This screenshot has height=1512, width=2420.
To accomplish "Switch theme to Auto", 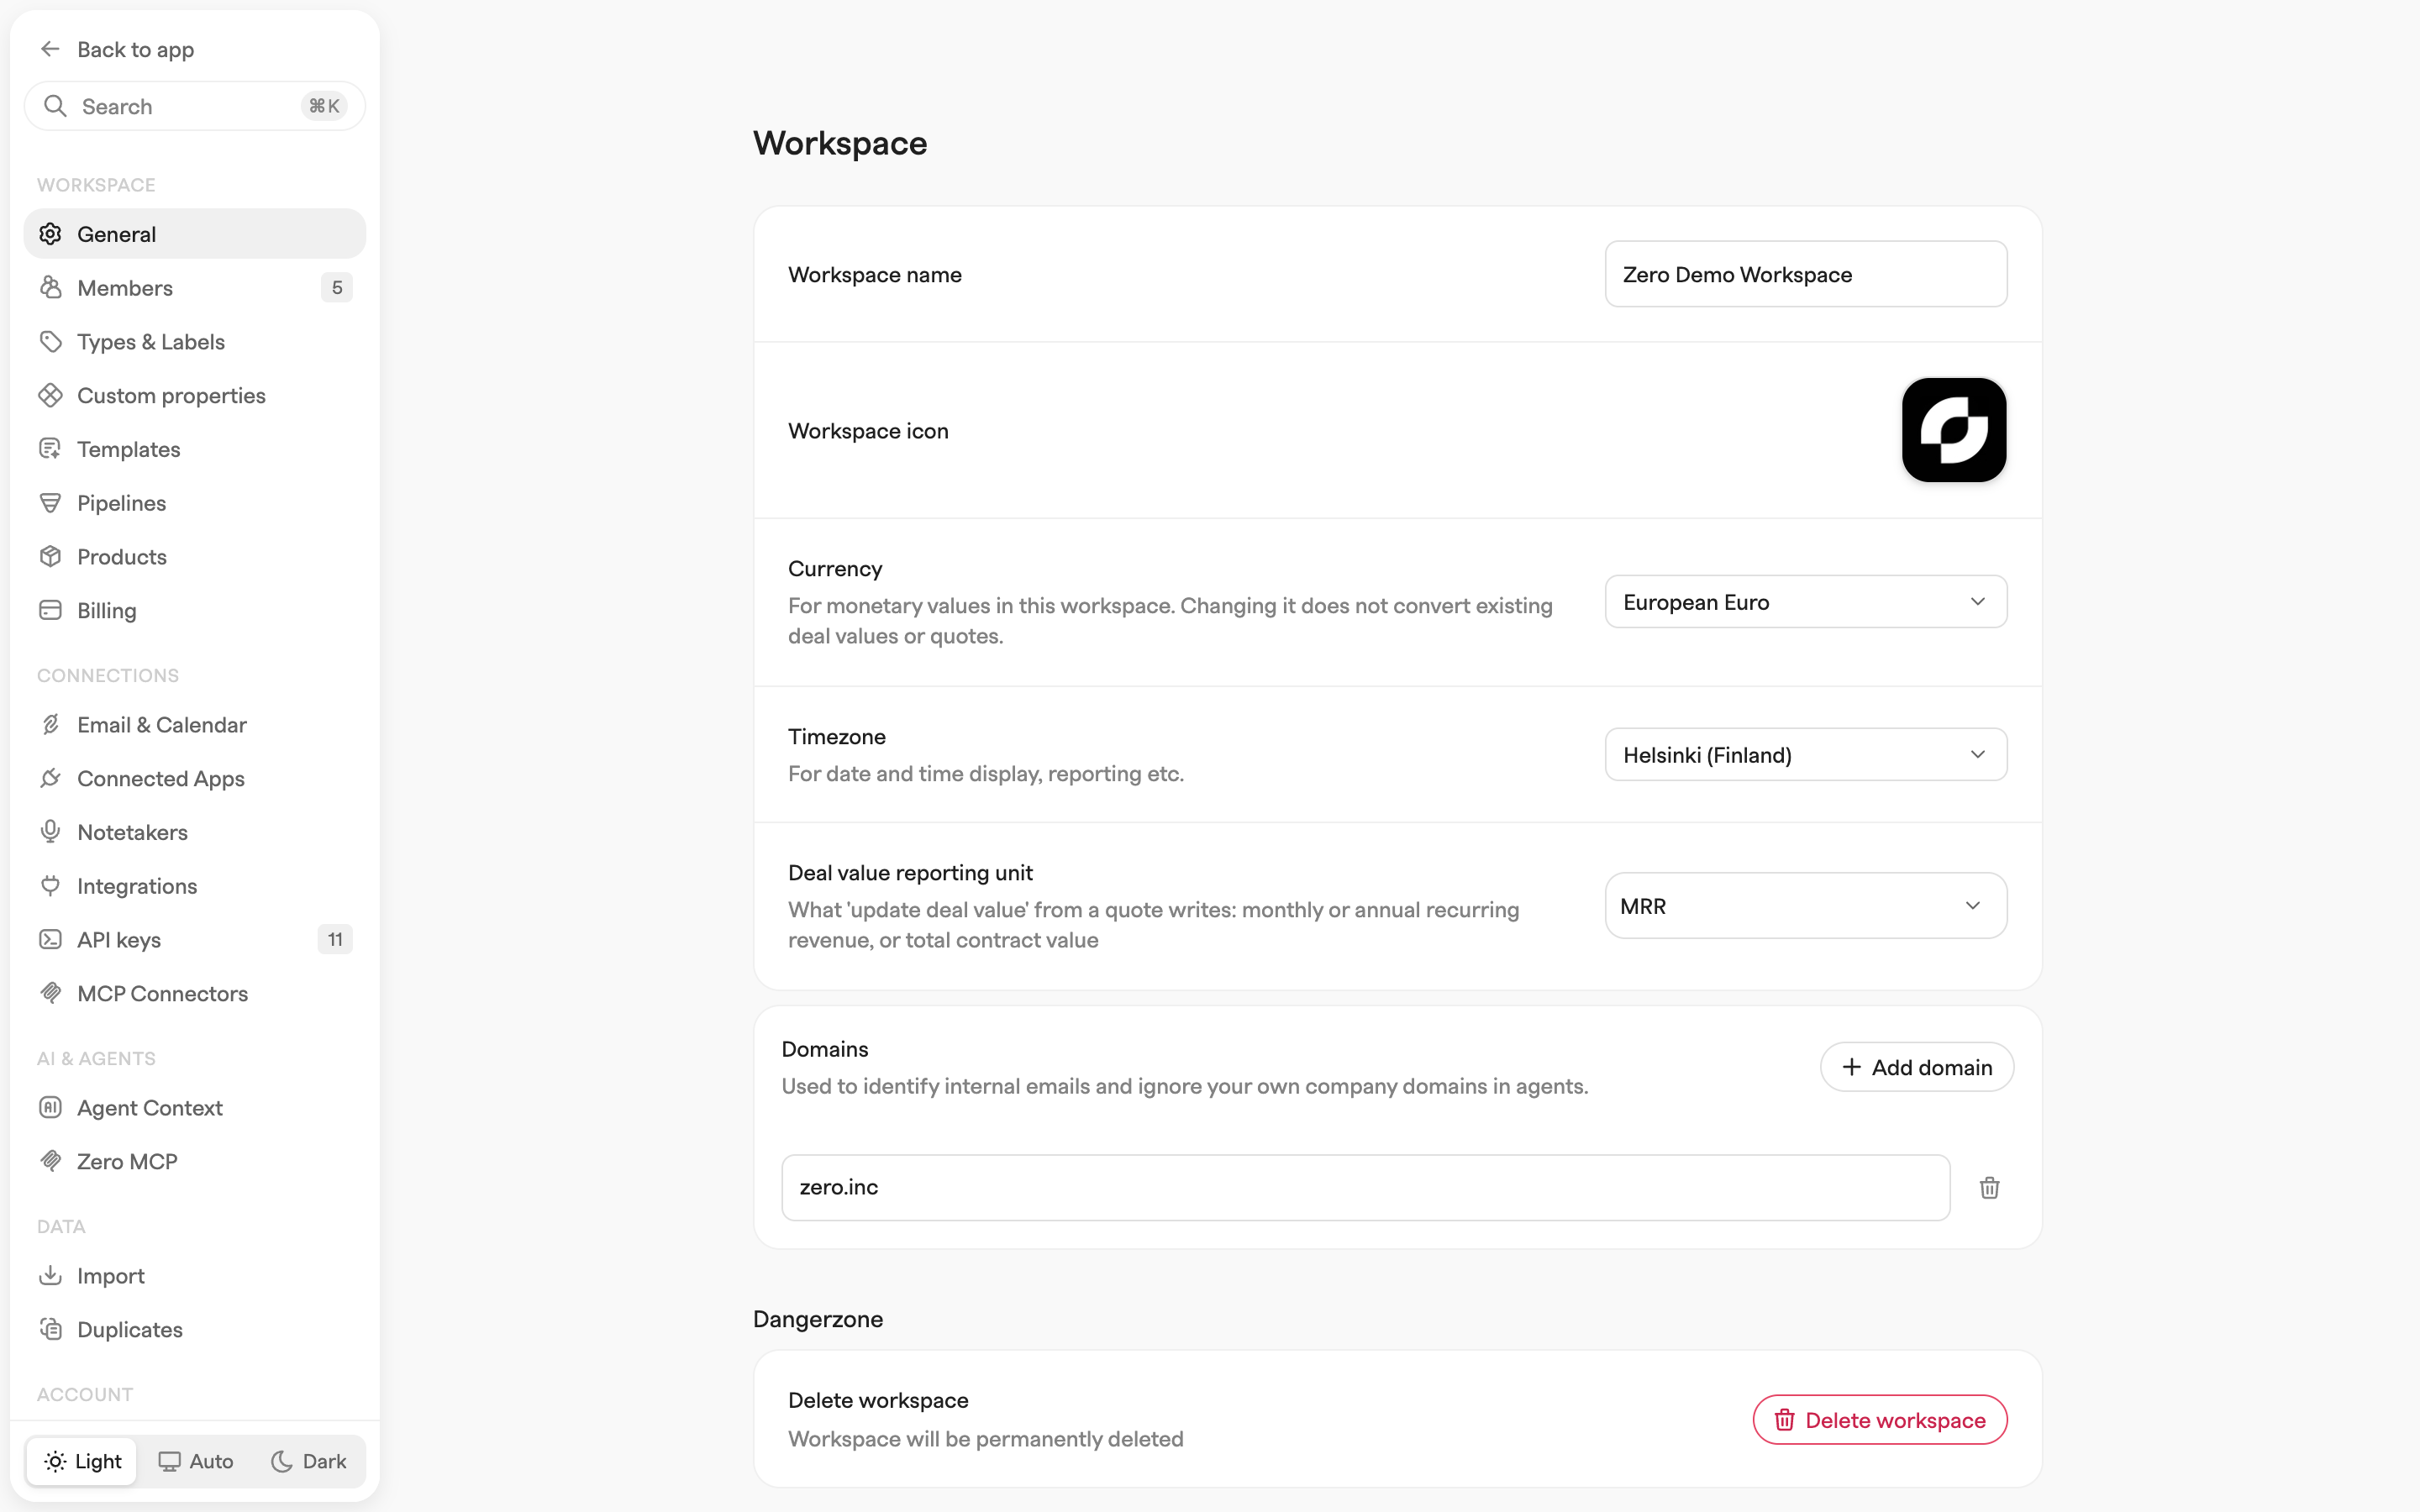I will tap(196, 1462).
